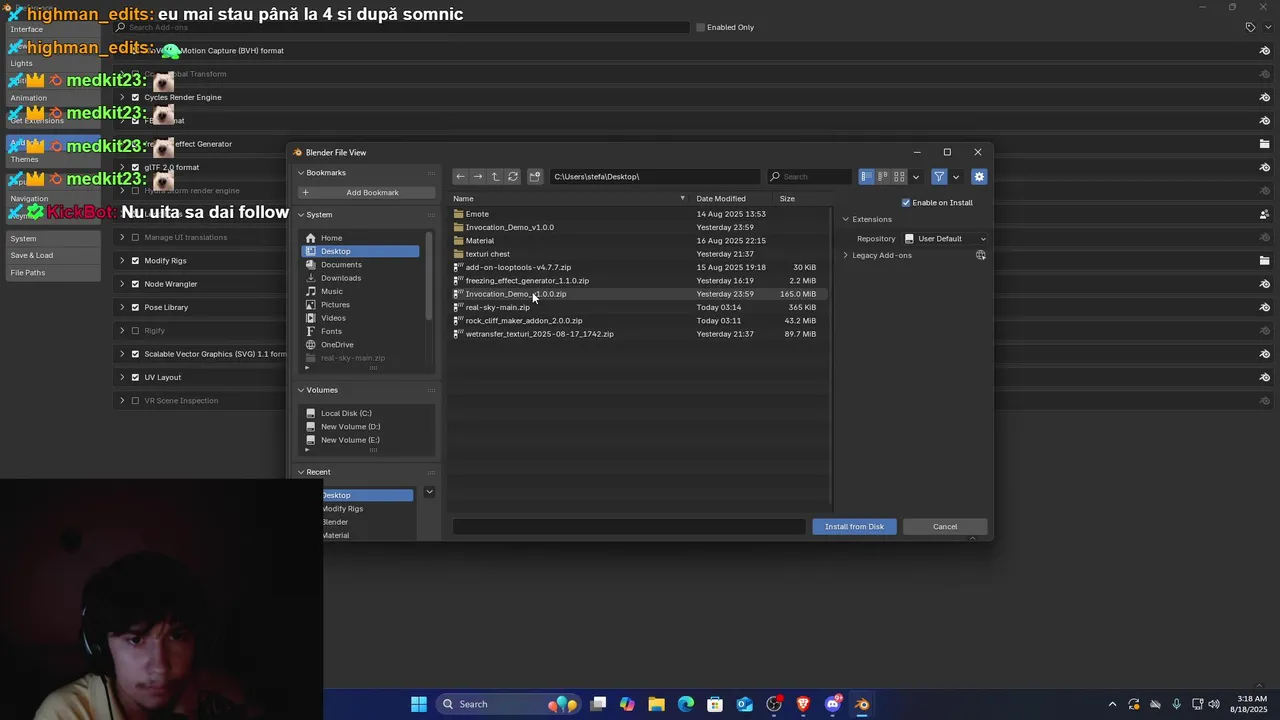
Task: Select Pictures in System list
Action: coord(360,304)
